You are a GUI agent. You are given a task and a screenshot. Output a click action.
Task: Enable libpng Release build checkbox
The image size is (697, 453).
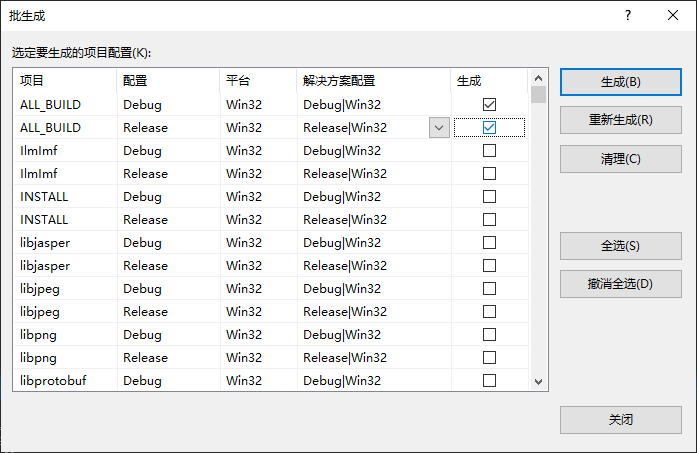click(489, 357)
